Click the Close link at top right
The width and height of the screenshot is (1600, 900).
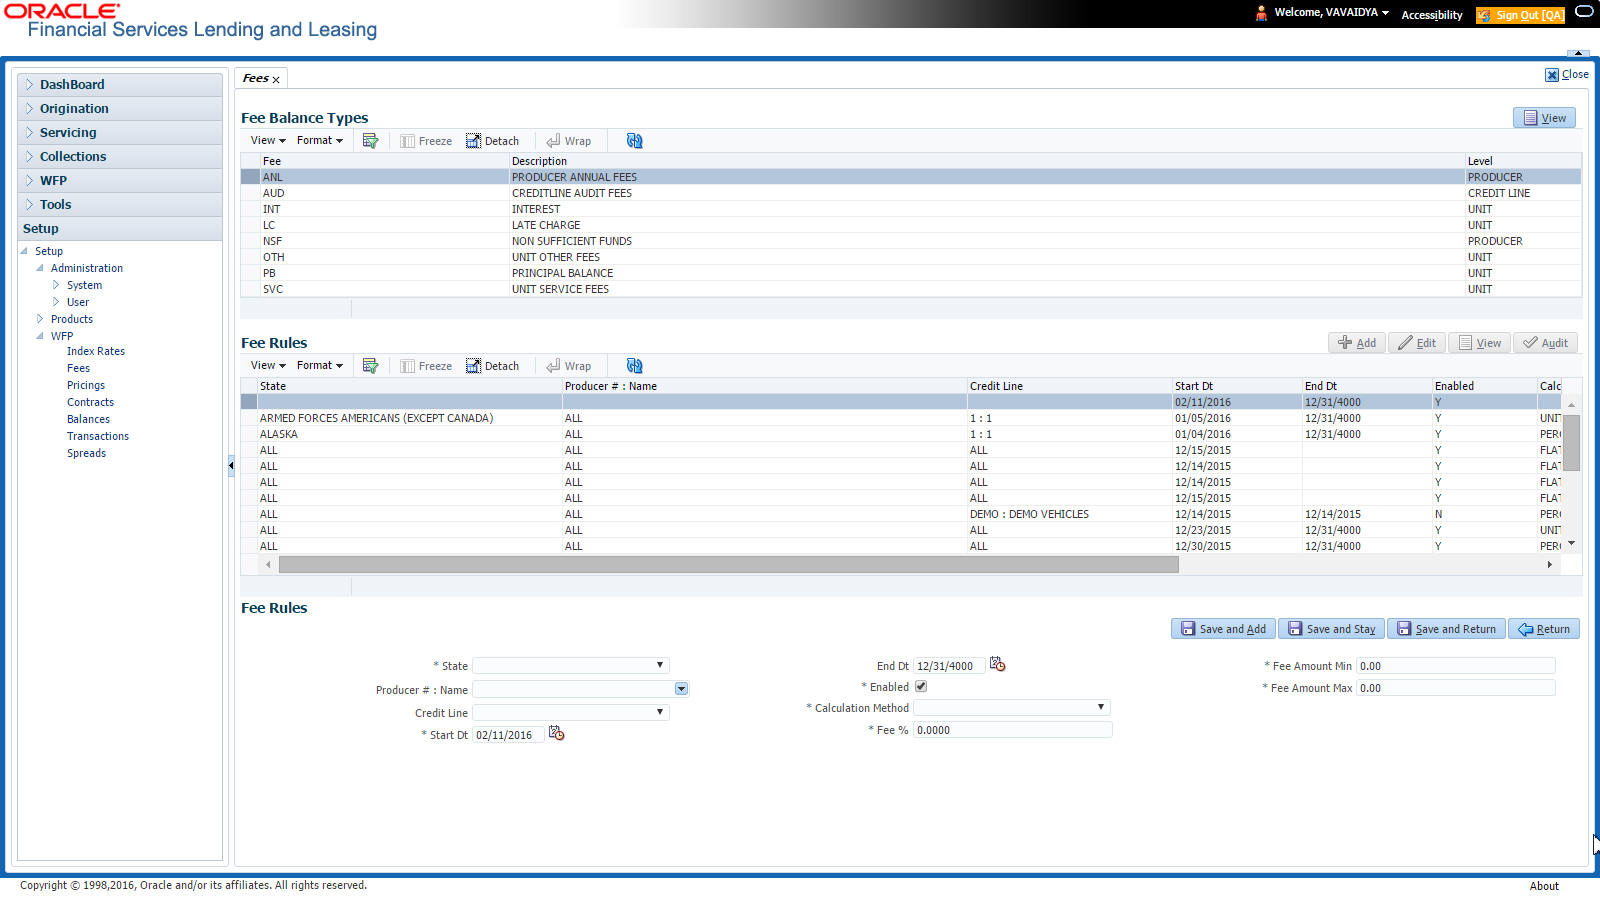(x=1567, y=74)
